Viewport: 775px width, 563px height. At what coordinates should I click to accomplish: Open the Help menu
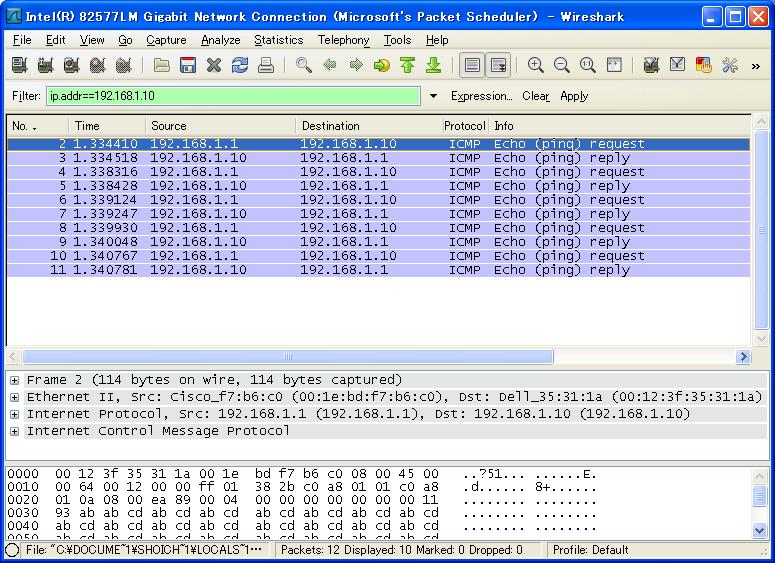click(x=437, y=40)
